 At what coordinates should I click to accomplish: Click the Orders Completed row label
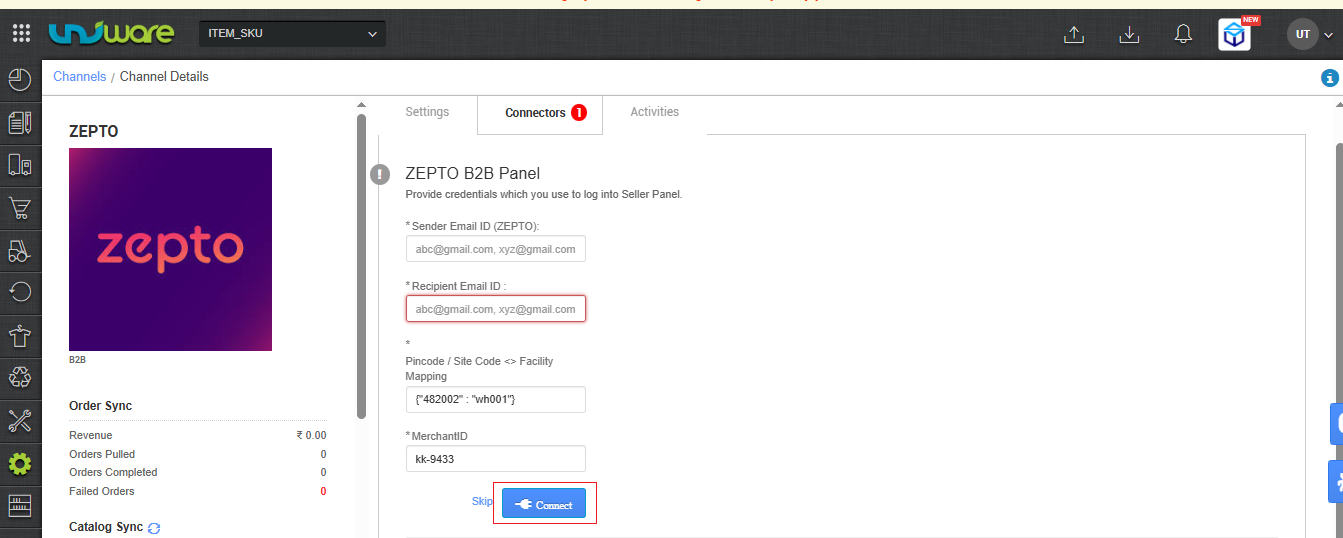(x=113, y=472)
